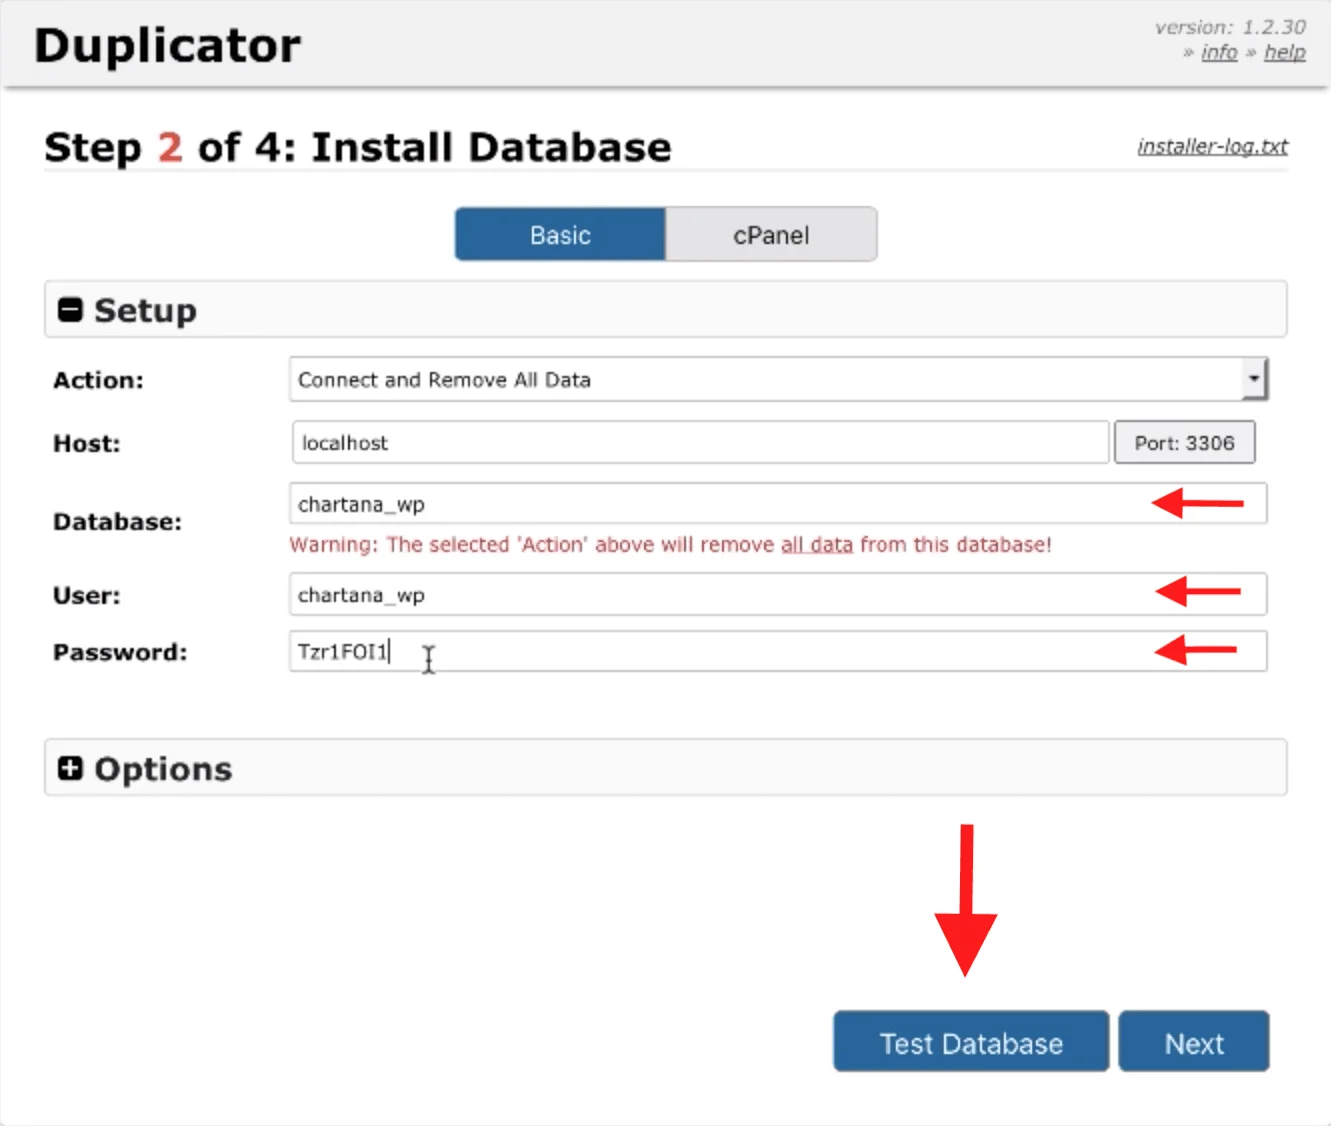Focus the Password input field
The width and height of the screenshot is (1331, 1126).
[778, 652]
